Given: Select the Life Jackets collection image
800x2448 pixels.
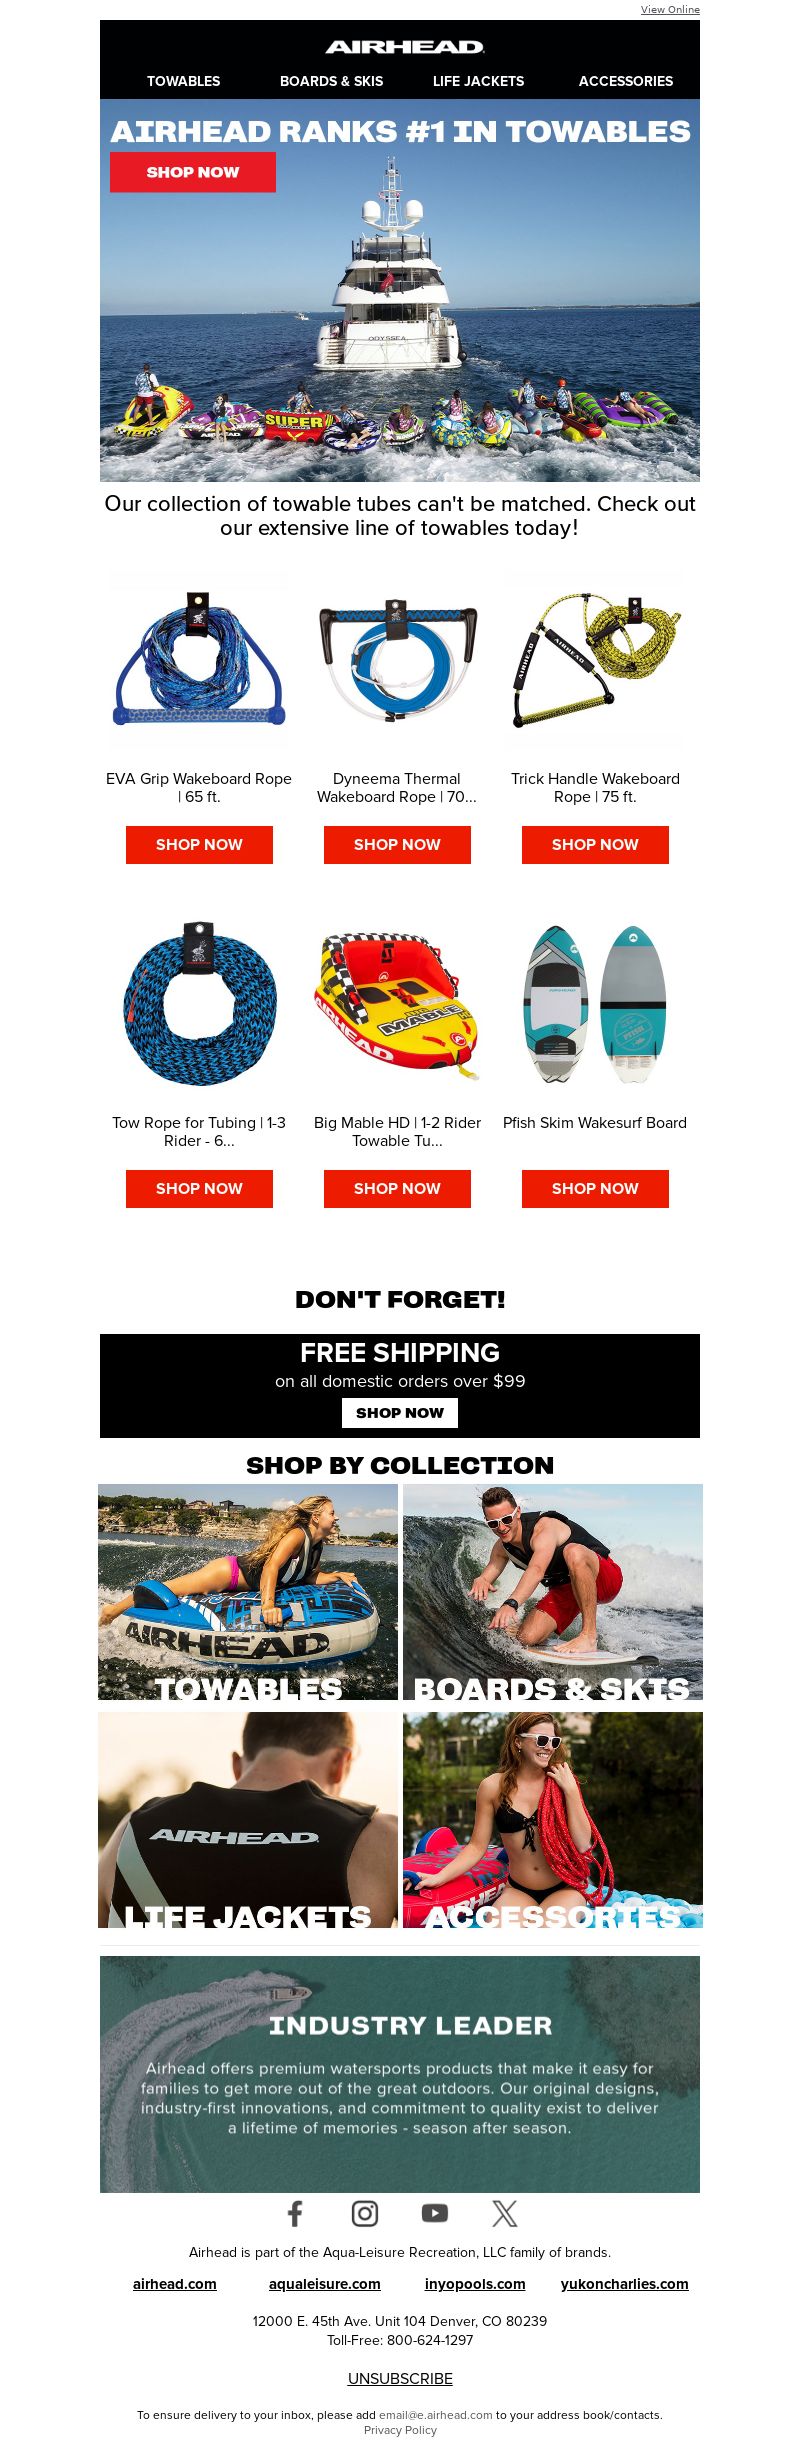Looking at the screenshot, I should pyautogui.click(x=248, y=1820).
